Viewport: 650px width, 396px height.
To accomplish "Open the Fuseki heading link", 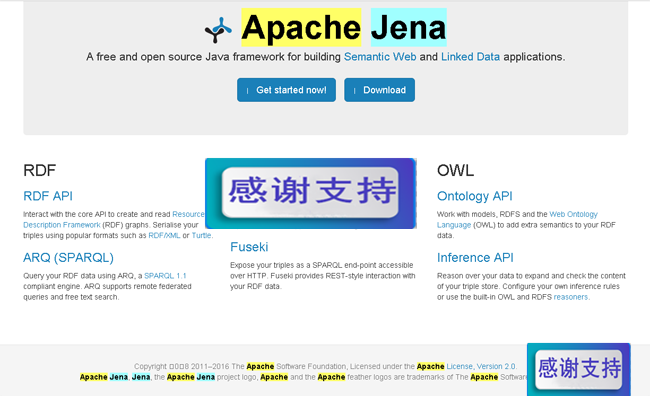I will point(249,247).
